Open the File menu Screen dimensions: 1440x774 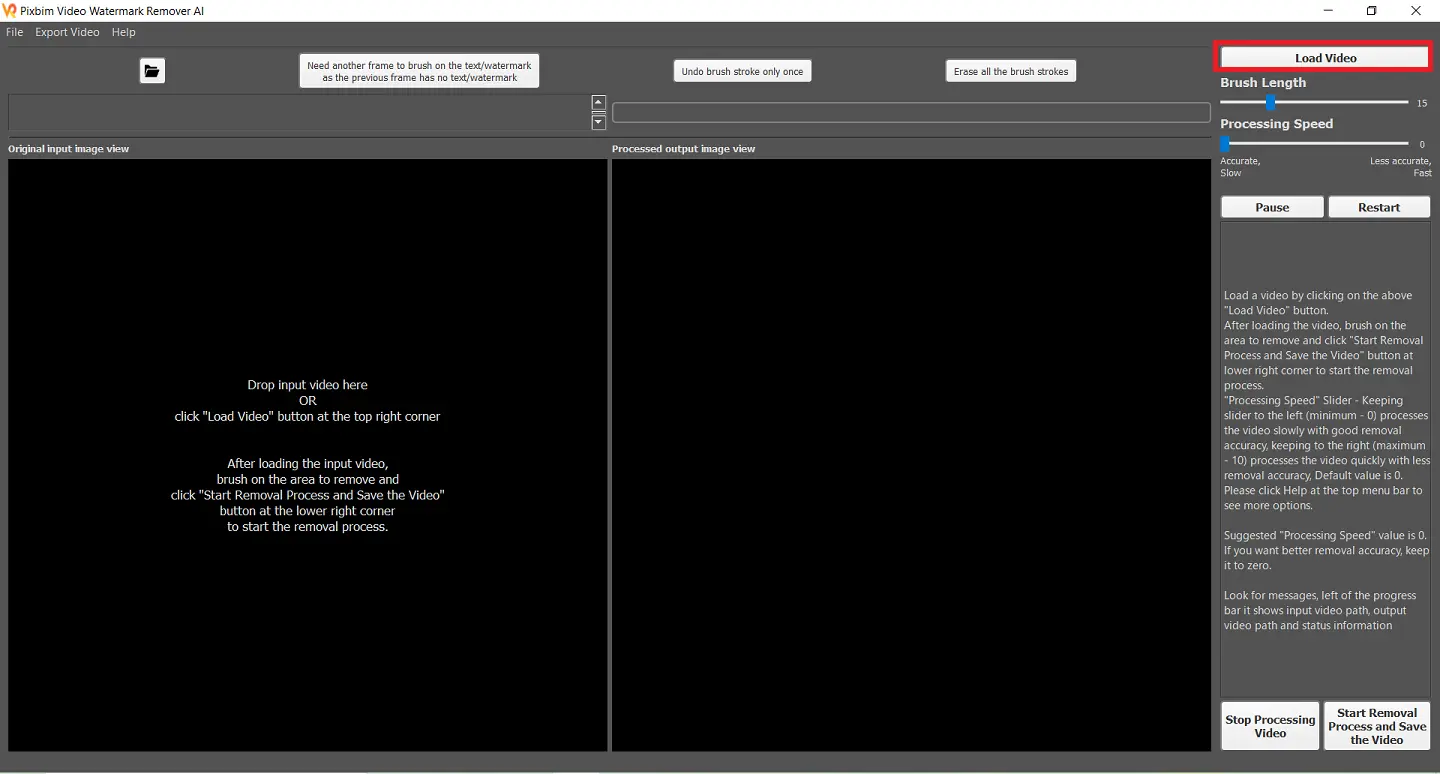(x=15, y=32)
